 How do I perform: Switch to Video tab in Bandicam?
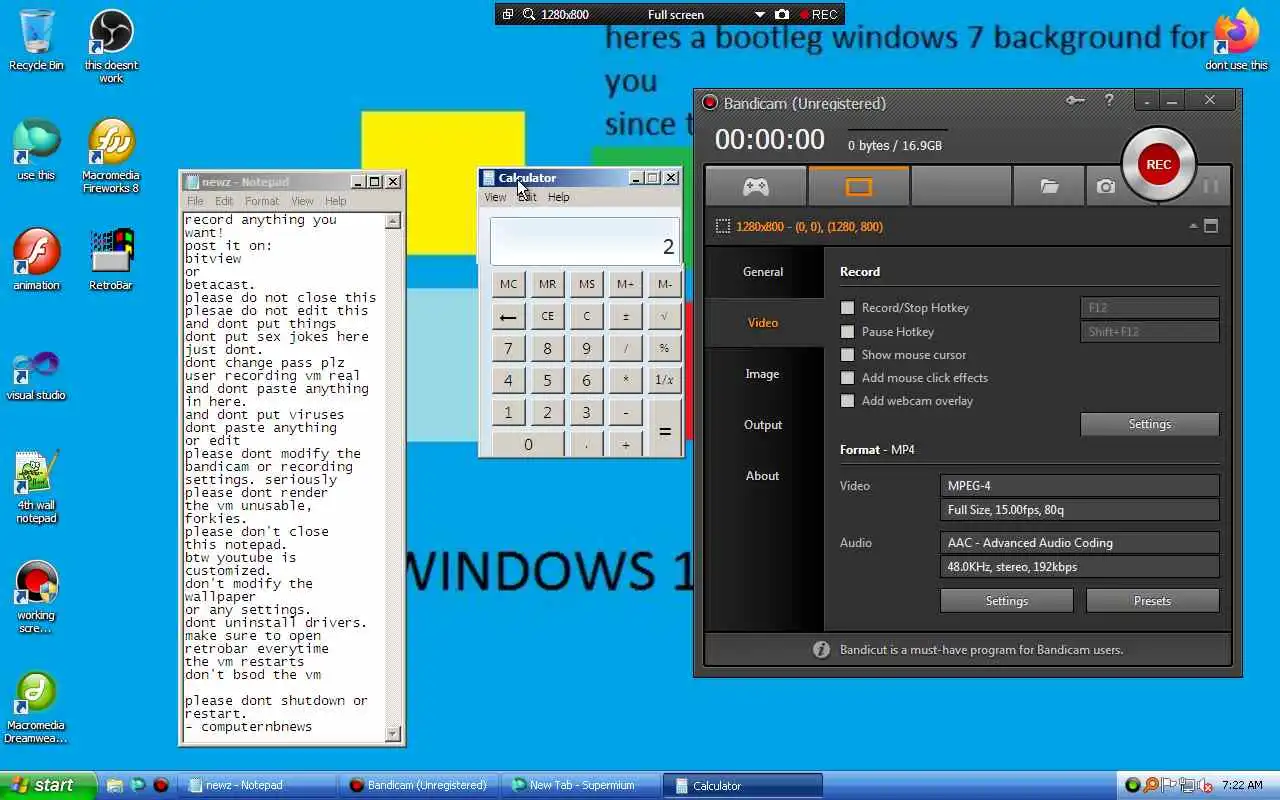(763, 323)
